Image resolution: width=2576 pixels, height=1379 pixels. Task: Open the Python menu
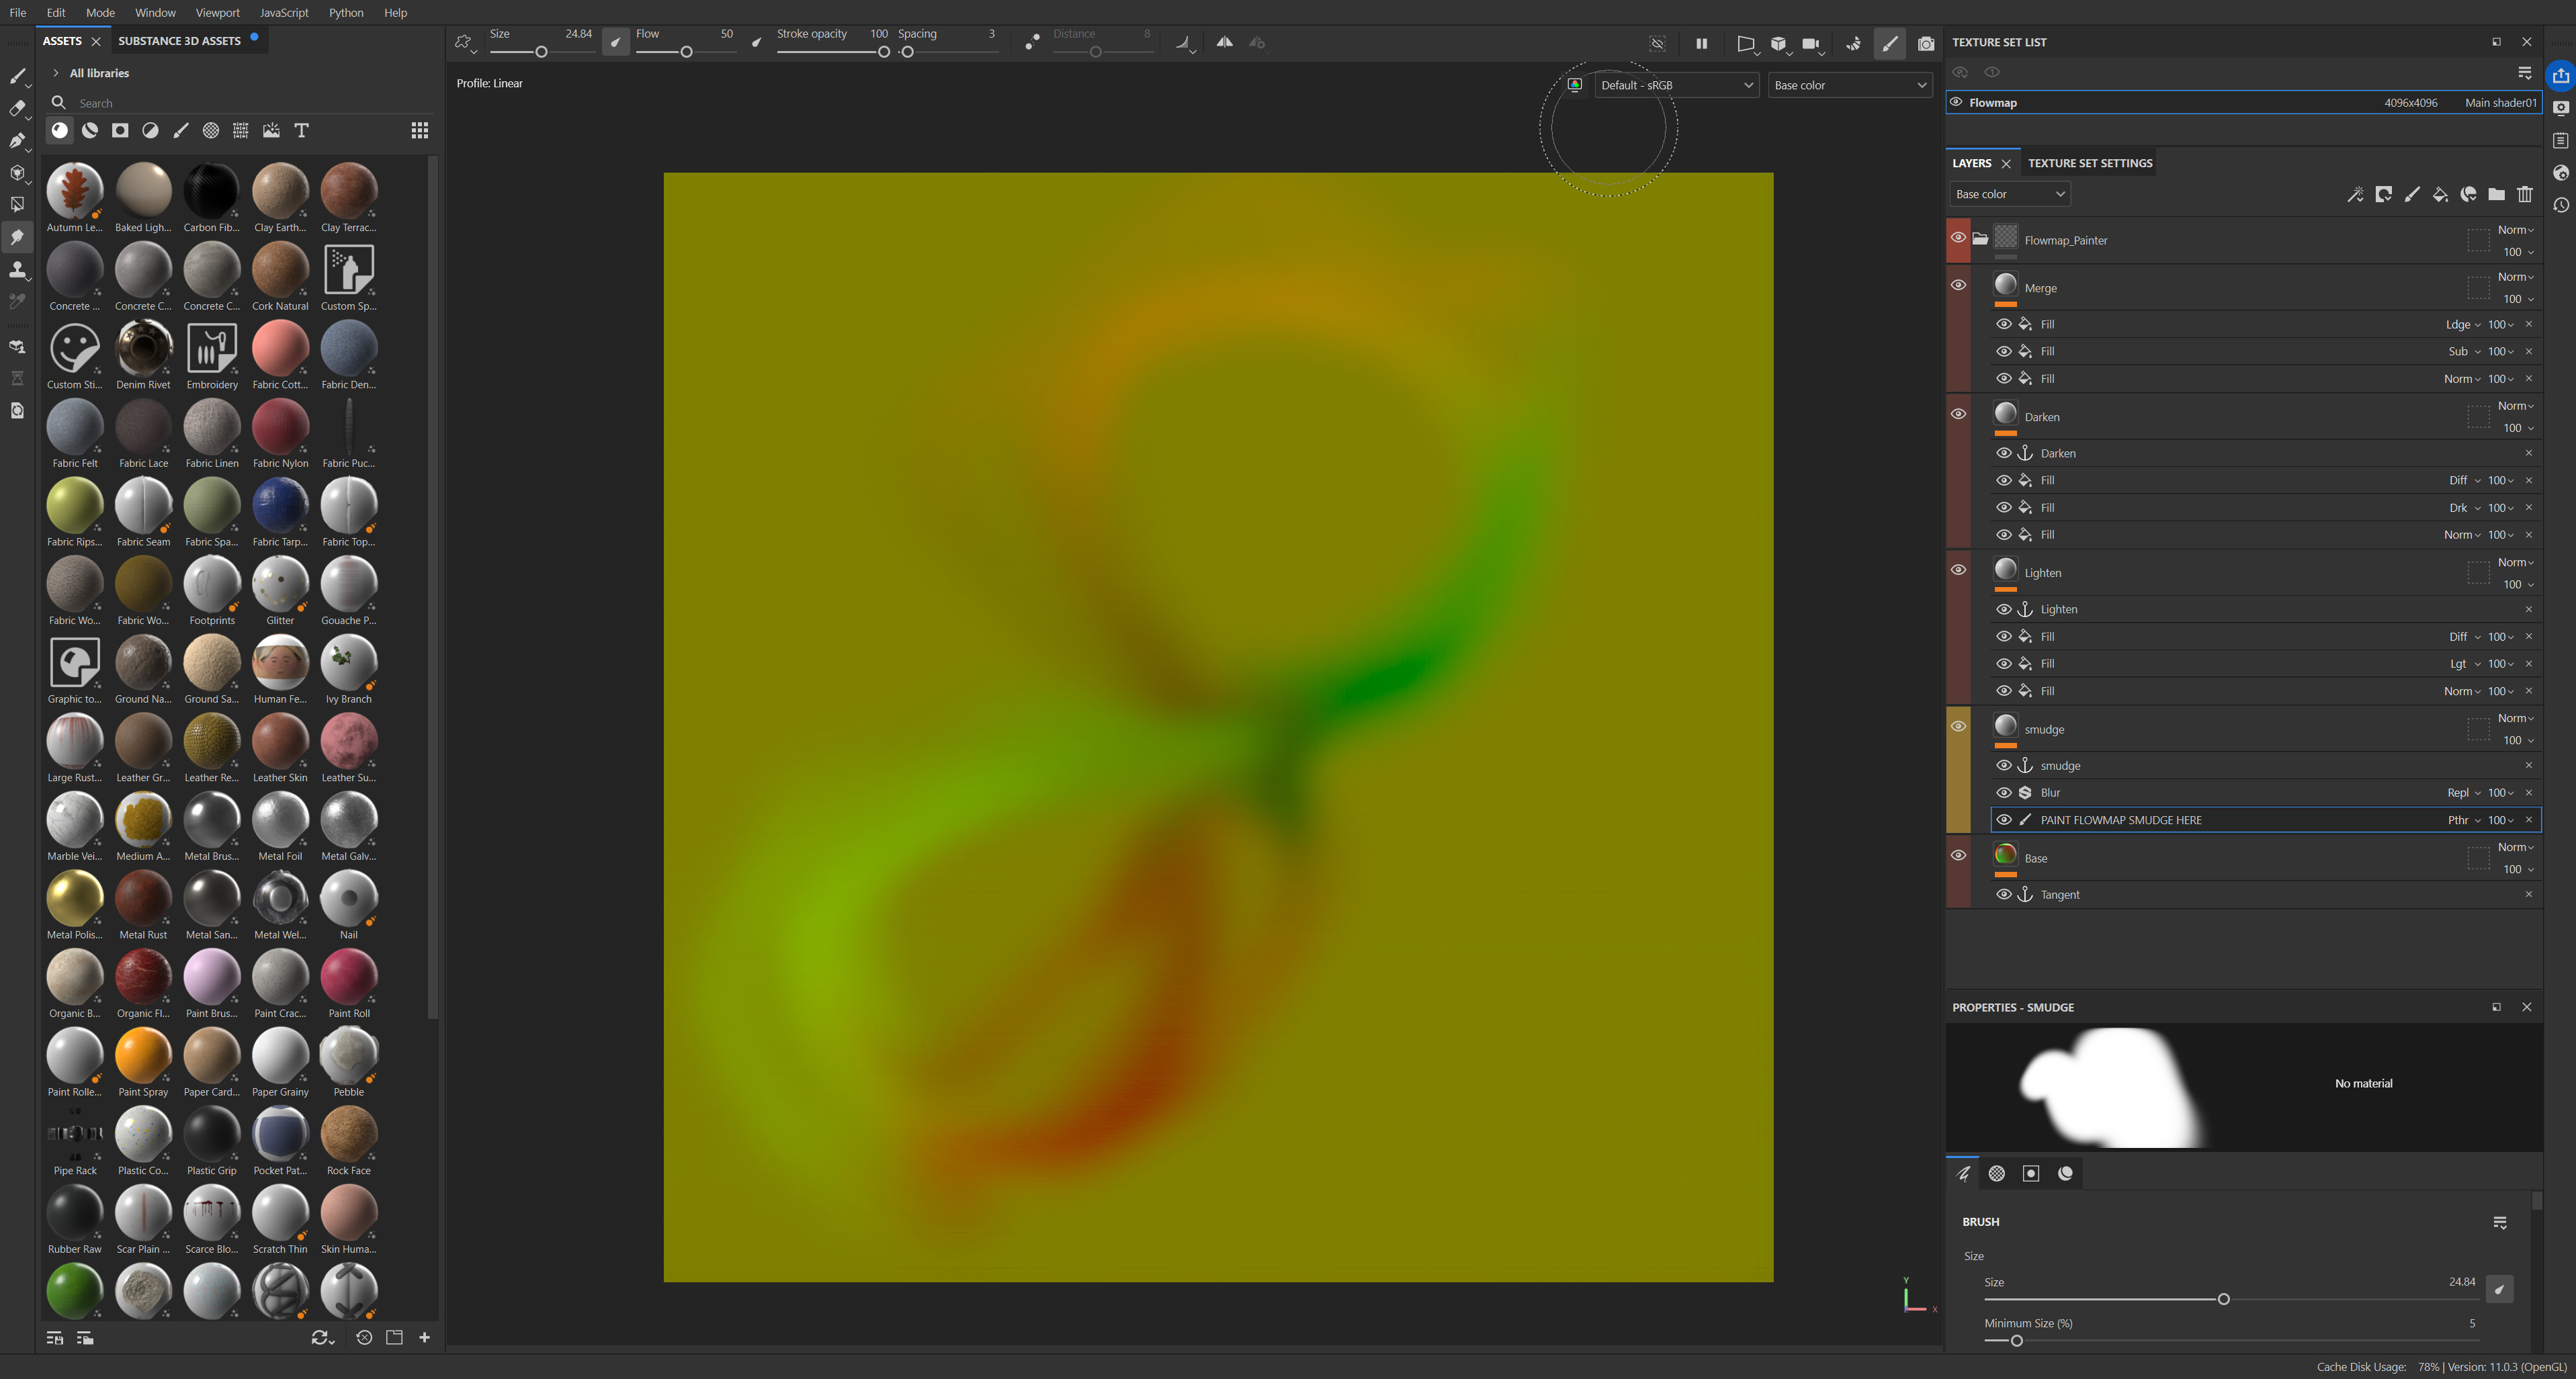coord(346,13)
